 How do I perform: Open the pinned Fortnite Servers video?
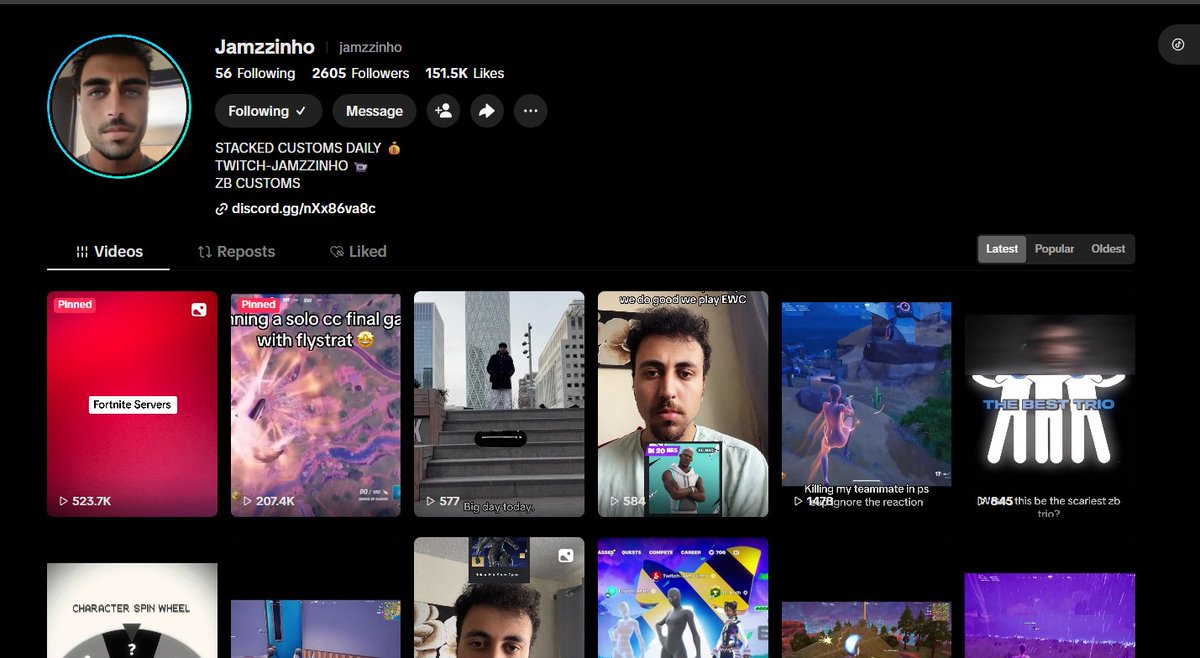pos(132,404)
